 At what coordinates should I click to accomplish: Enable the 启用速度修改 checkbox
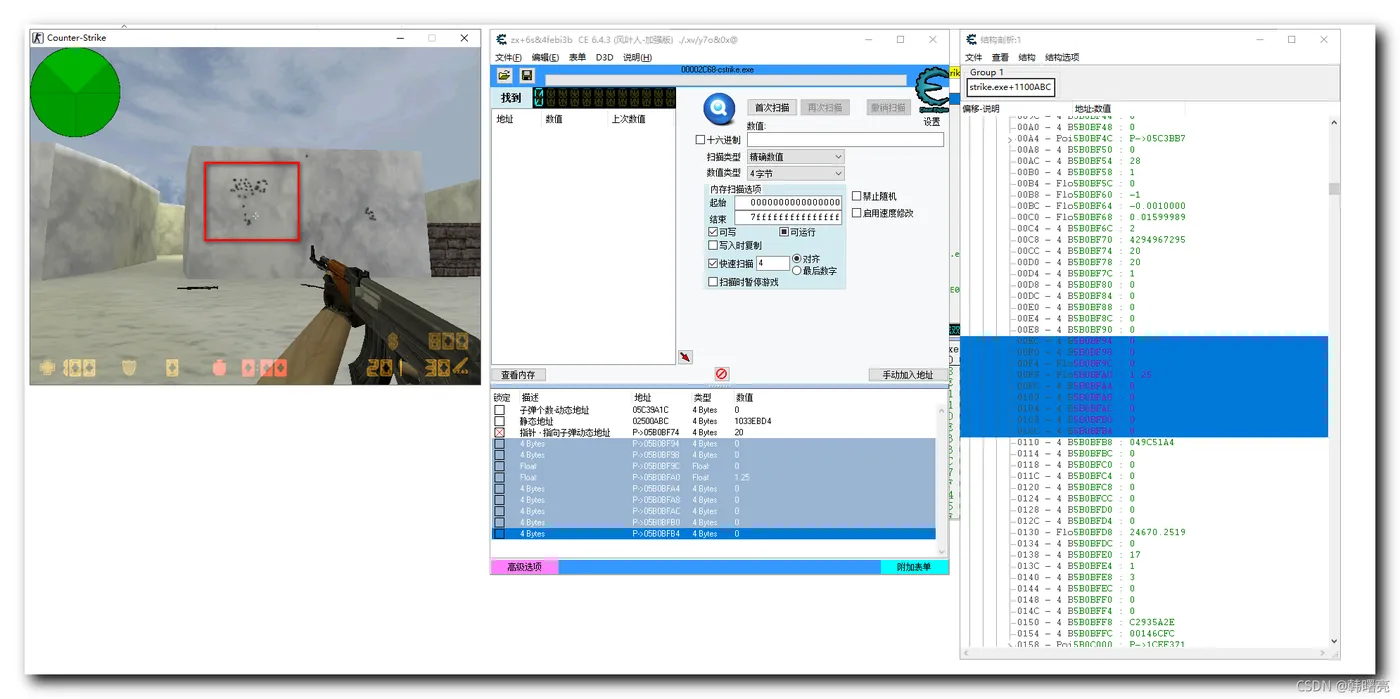tap(857, 213)
